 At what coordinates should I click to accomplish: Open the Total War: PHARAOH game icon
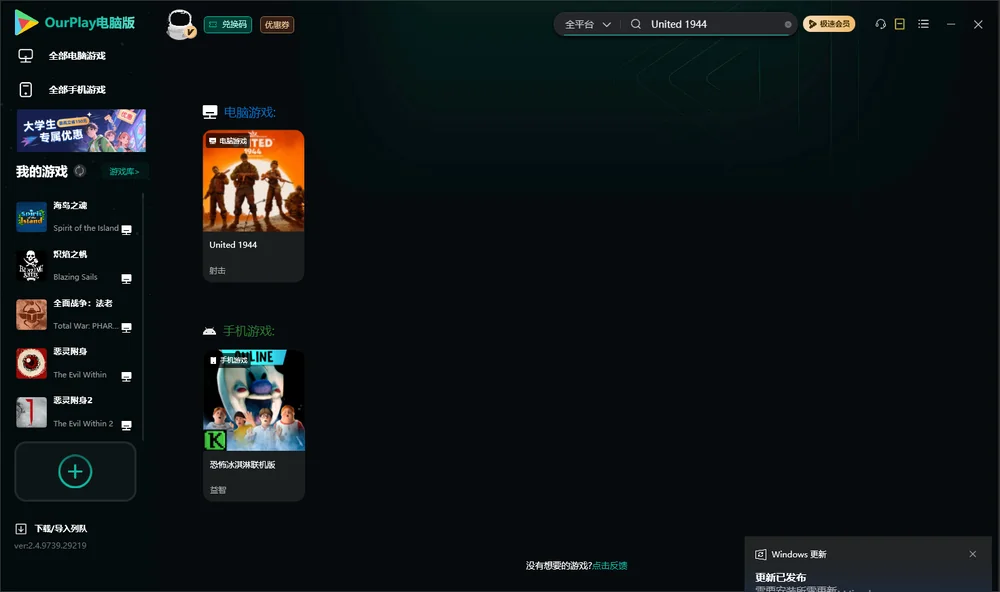[31, 314]
